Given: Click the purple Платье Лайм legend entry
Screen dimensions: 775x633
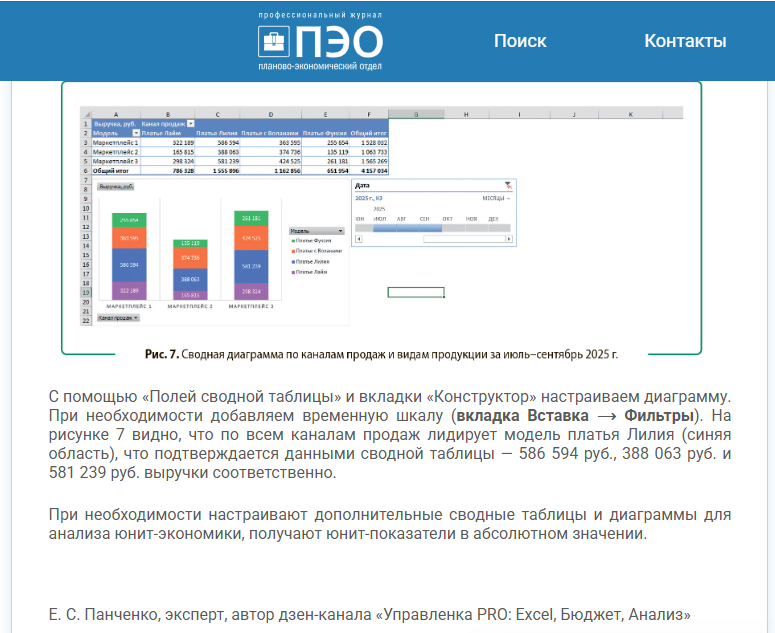Looking at the screenshot, I should point(309,272).
